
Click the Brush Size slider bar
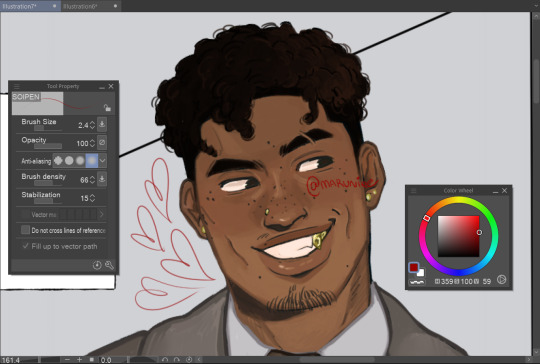(x=48, y=128)
